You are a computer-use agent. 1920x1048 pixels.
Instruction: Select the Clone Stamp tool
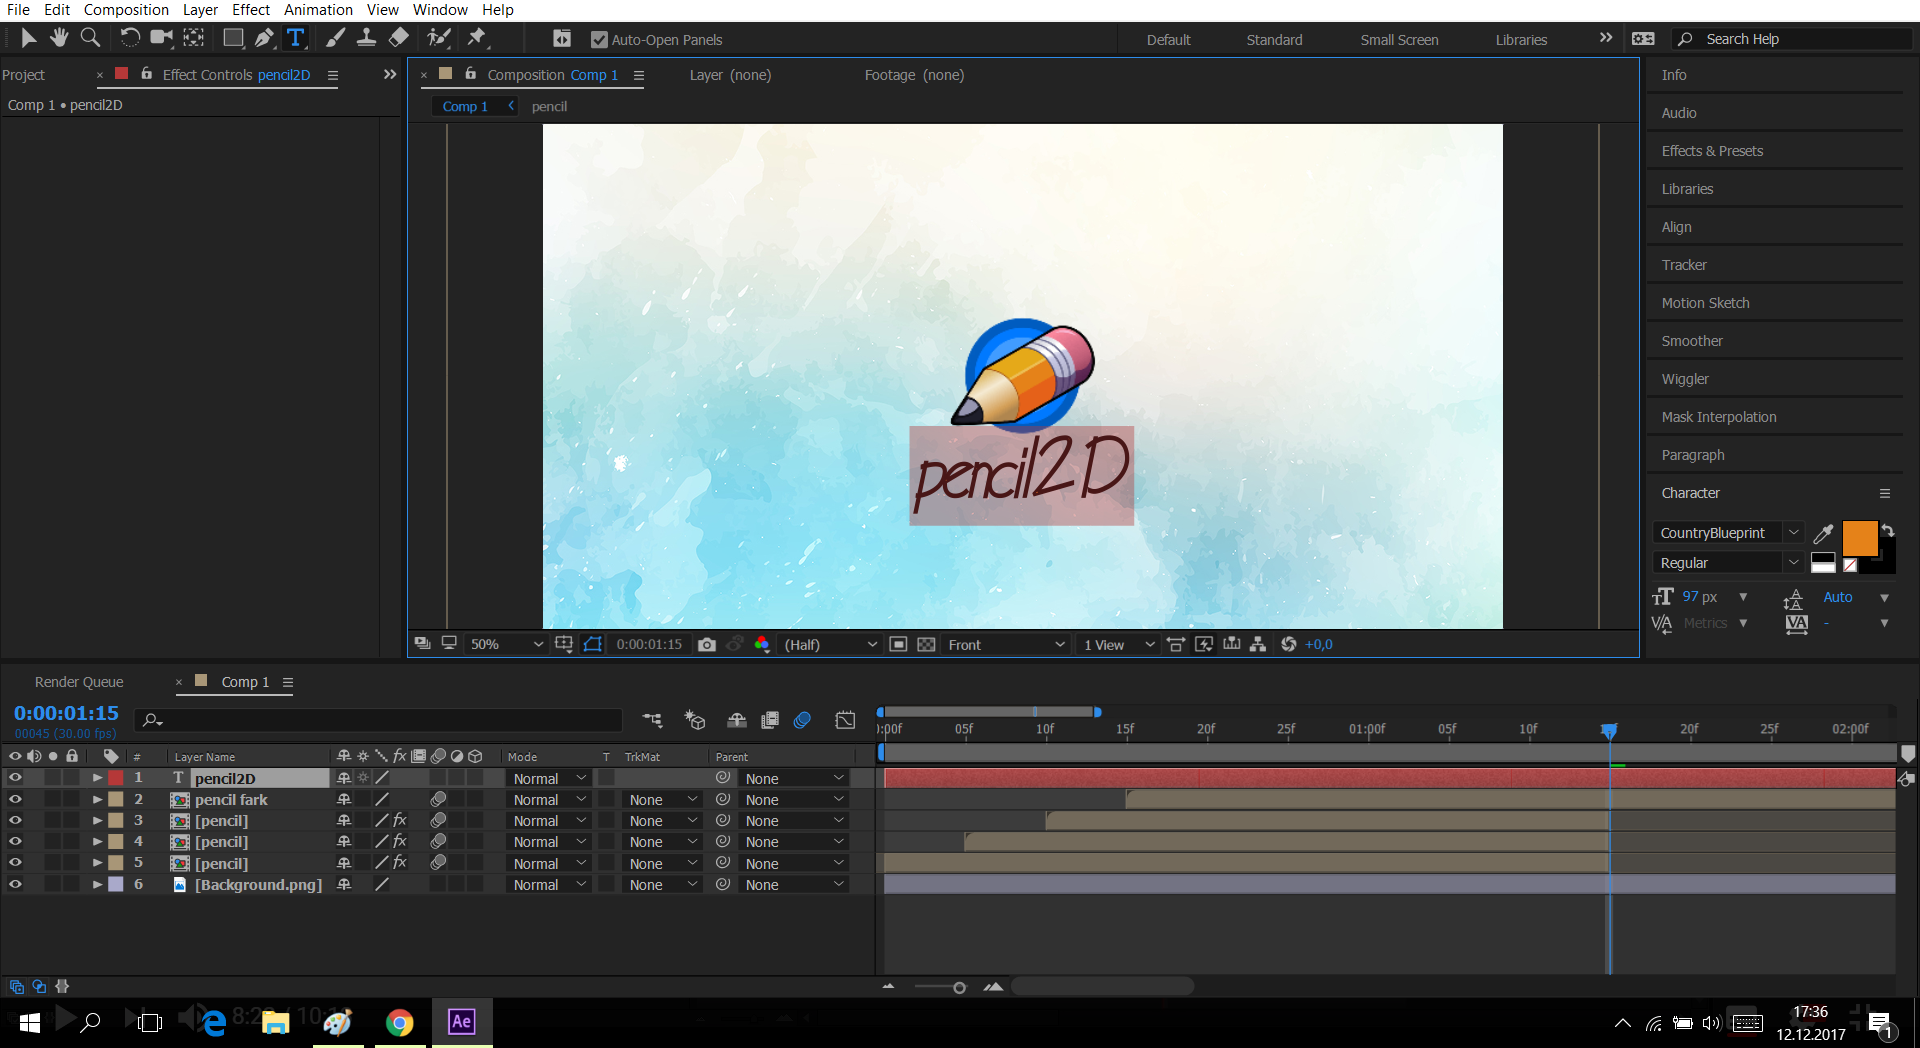[x=367, y=38]
